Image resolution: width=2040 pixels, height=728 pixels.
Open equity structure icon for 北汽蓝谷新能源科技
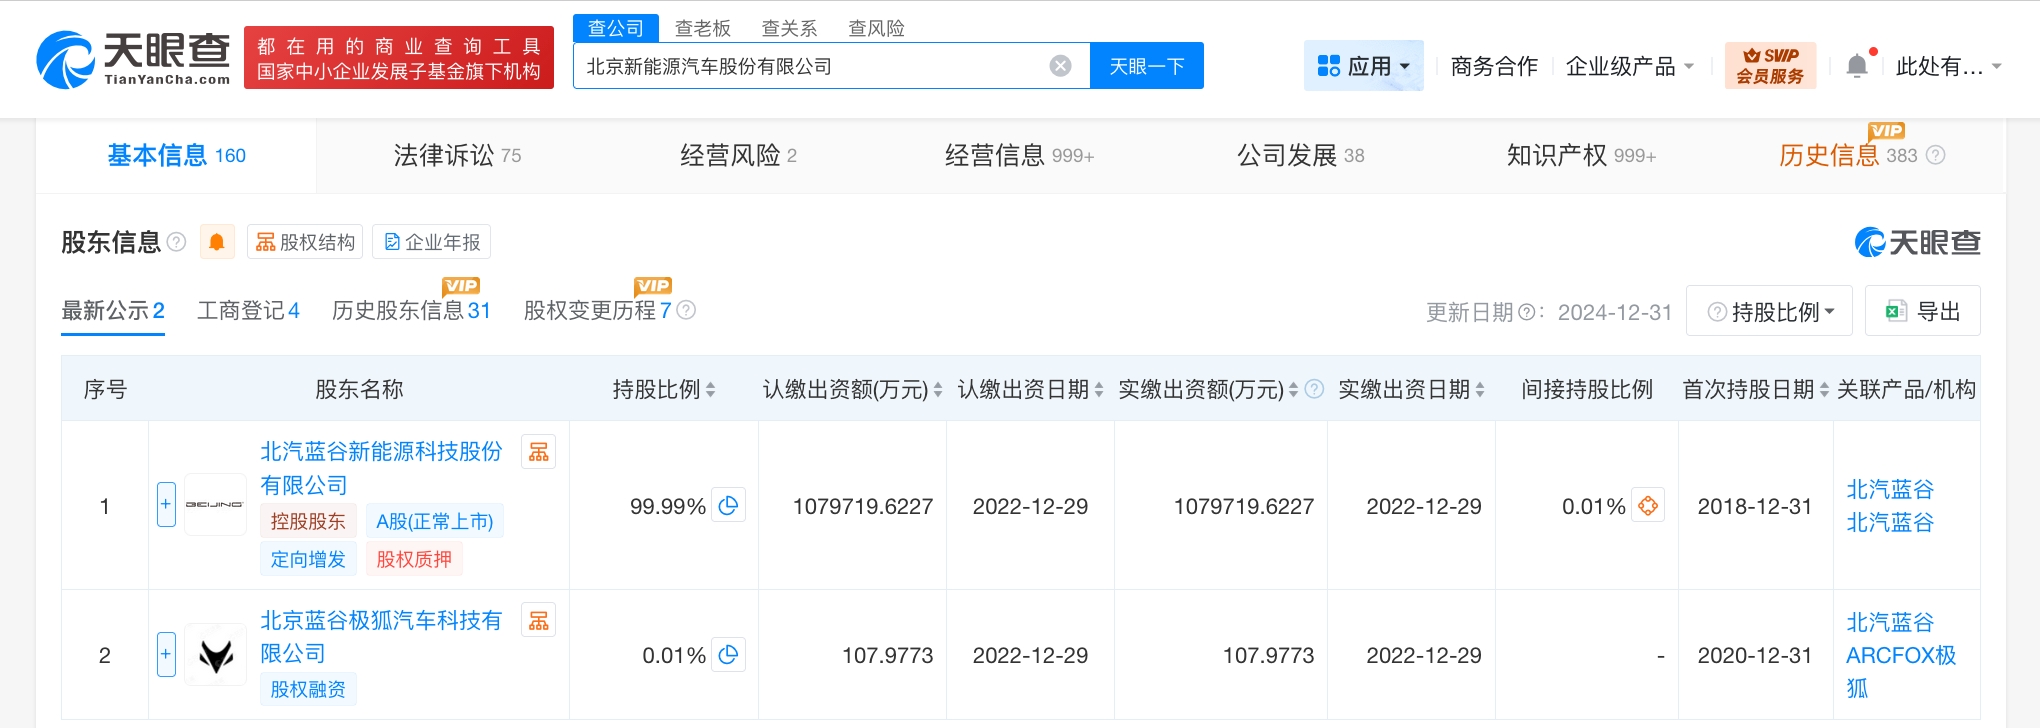coord(539,452)
